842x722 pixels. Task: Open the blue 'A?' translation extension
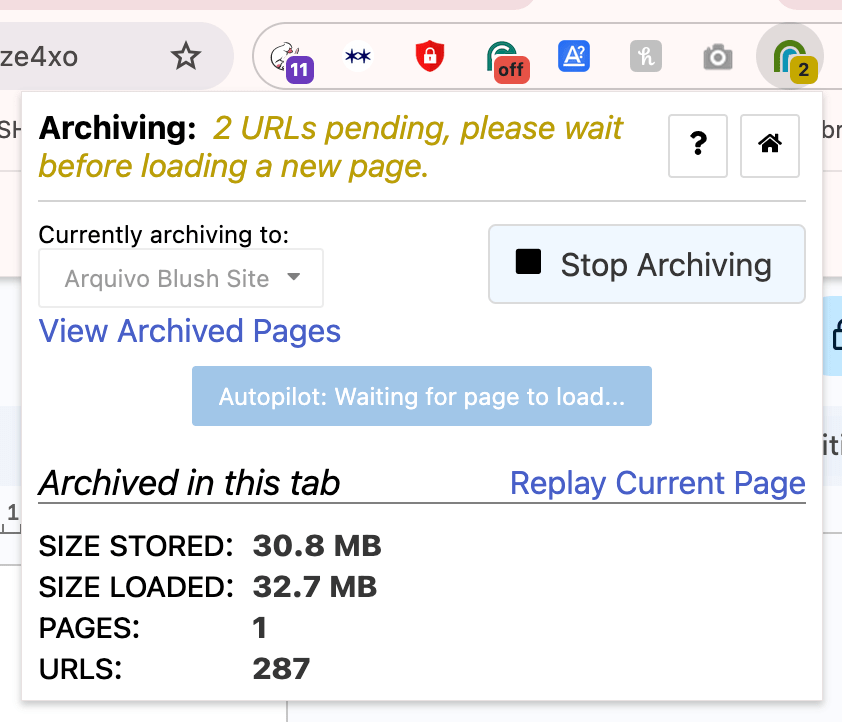click(x=574, y=57)
